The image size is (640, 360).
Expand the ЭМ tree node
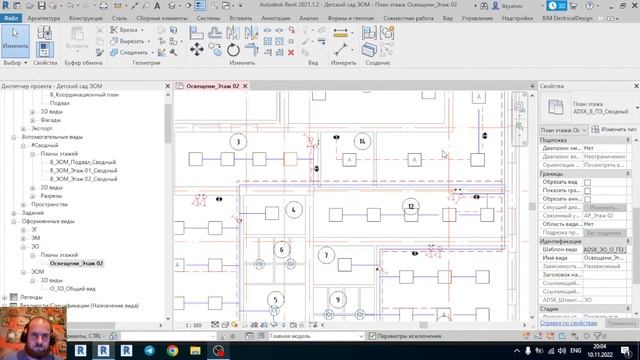coord(23,238)
